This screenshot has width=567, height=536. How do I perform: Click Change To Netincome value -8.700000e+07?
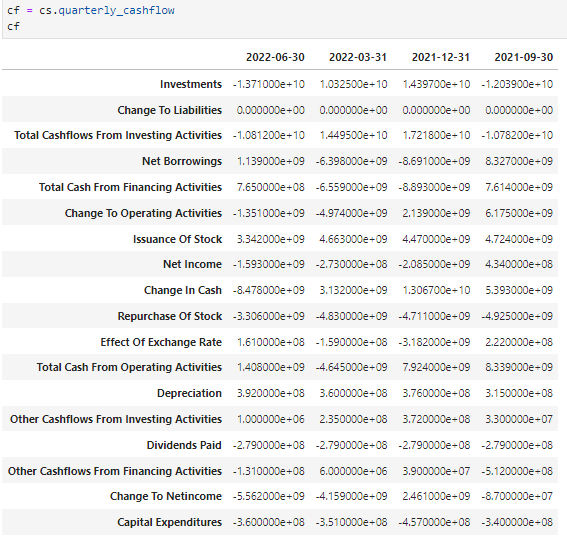[x=517, y=496]
